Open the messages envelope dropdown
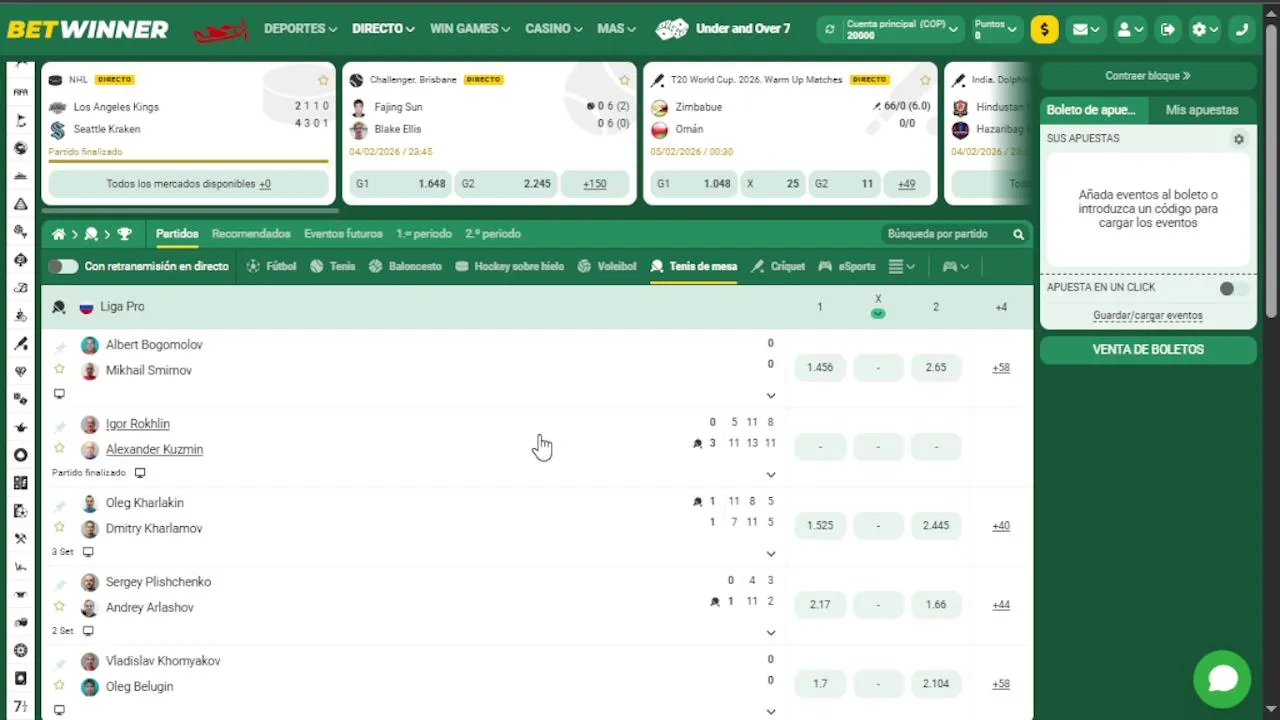The image size is (1280, 720). coord(1086,29)
